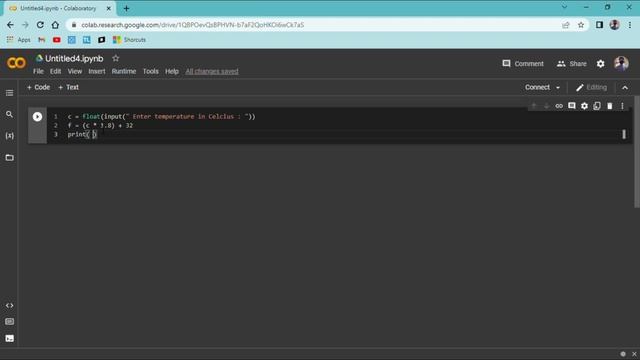Open cell editor settings gear icon
This screenshot has width=640, height=360.
pyautogui.click(x=584, y=106)
